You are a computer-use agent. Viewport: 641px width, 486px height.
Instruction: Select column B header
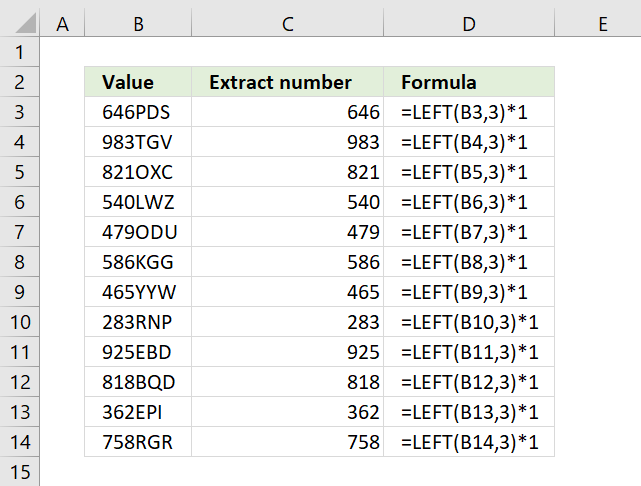[138, 24]
